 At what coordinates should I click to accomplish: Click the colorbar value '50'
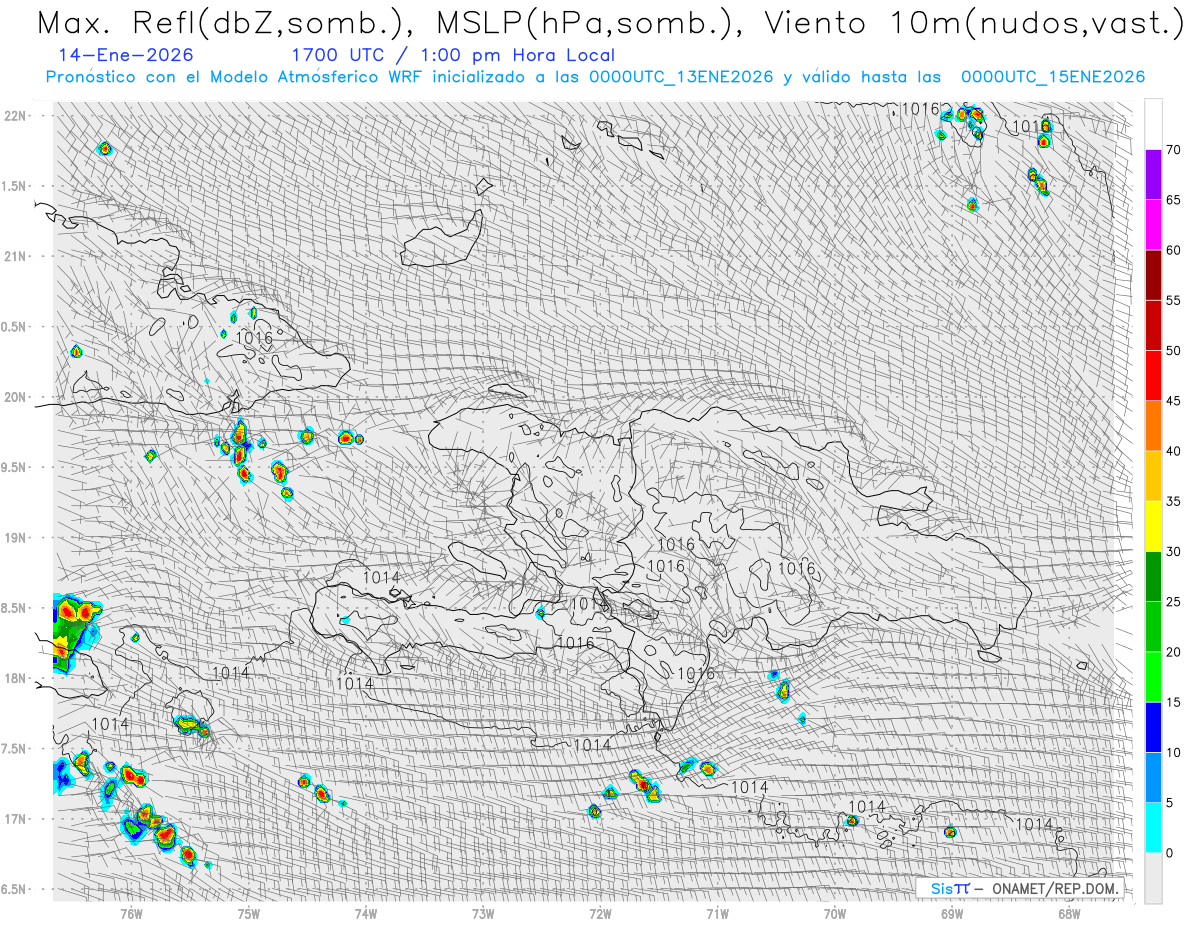pyautogui.click(x=1173, y=351)
